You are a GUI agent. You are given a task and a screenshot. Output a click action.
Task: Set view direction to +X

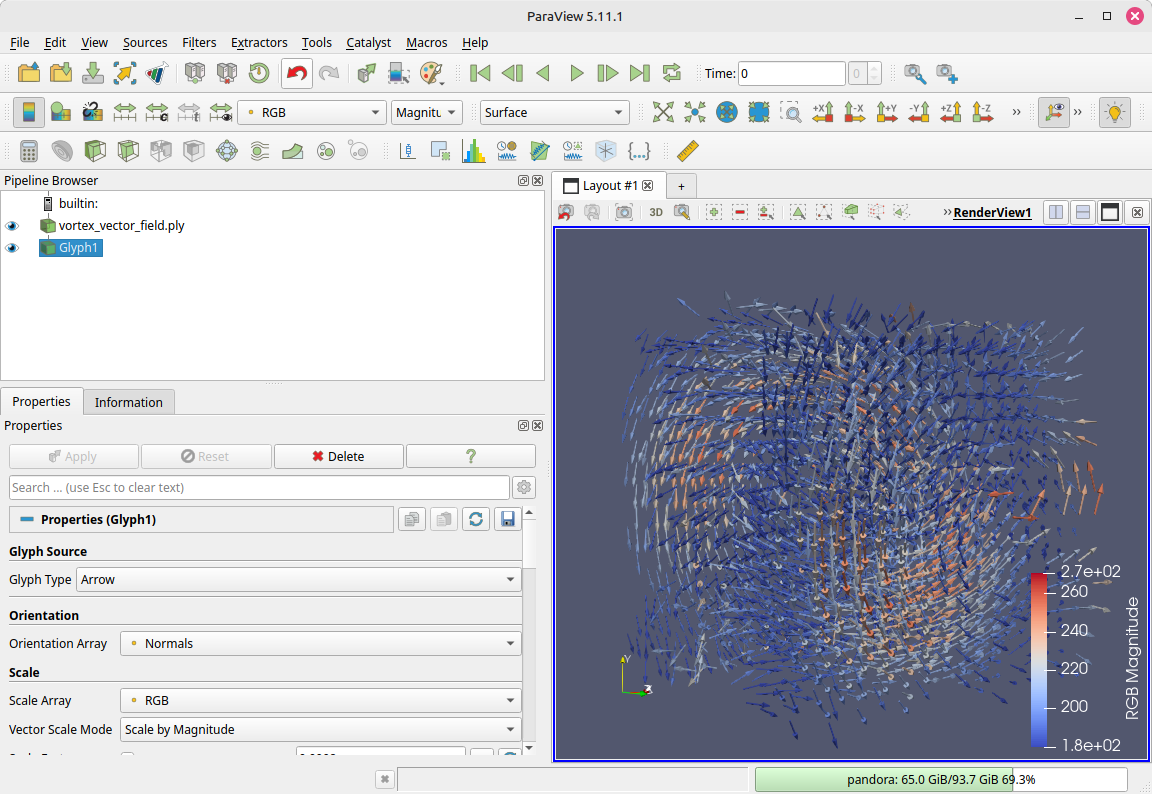[823, 113]
